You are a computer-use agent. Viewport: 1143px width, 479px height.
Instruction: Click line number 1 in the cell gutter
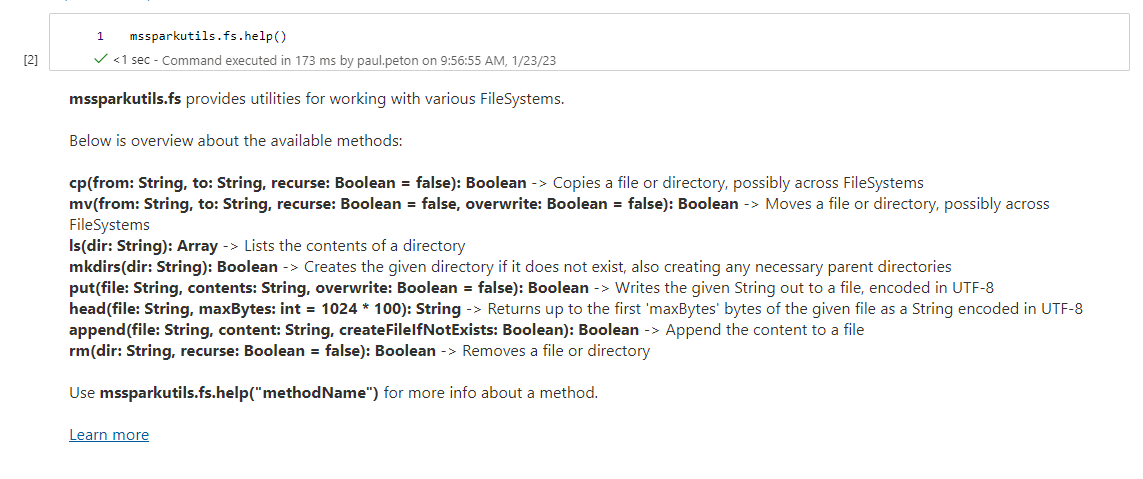[100, 37]
